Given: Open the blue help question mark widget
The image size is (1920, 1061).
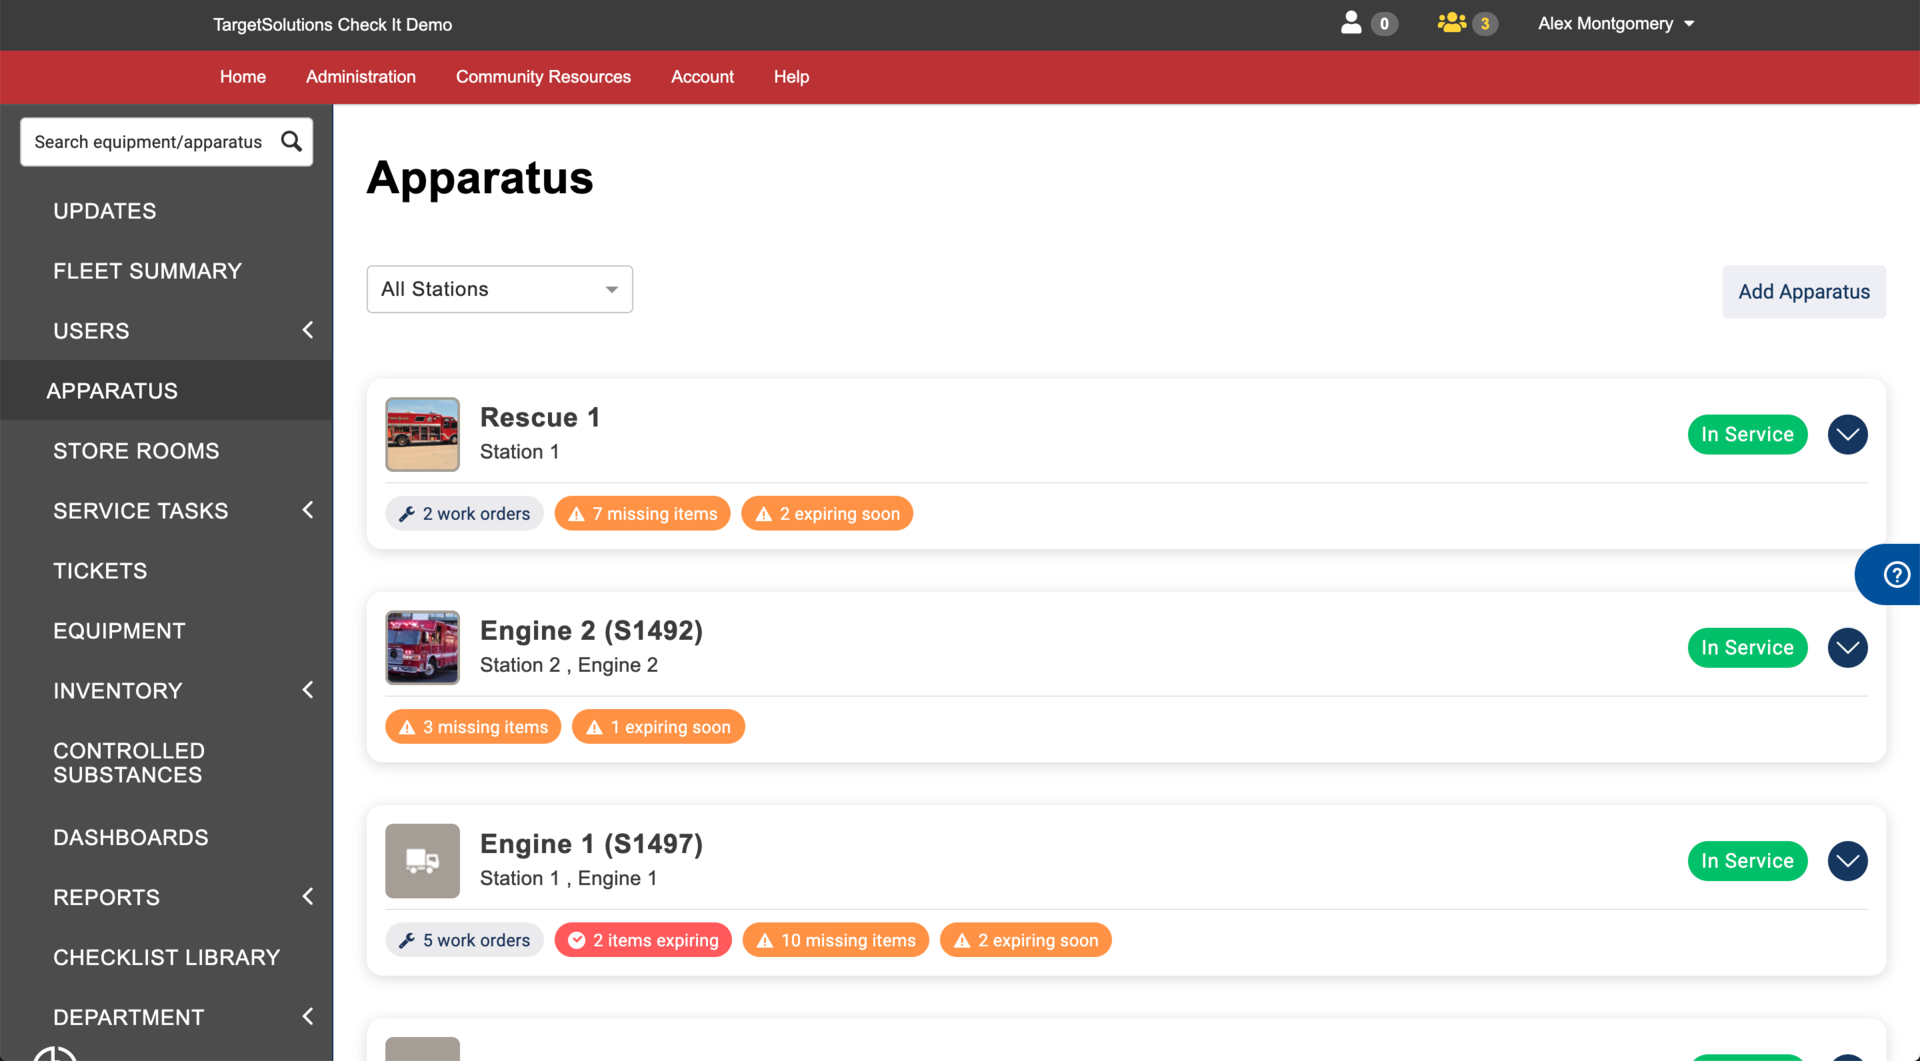Looking at the screenshot, I should click(1895, 574).
